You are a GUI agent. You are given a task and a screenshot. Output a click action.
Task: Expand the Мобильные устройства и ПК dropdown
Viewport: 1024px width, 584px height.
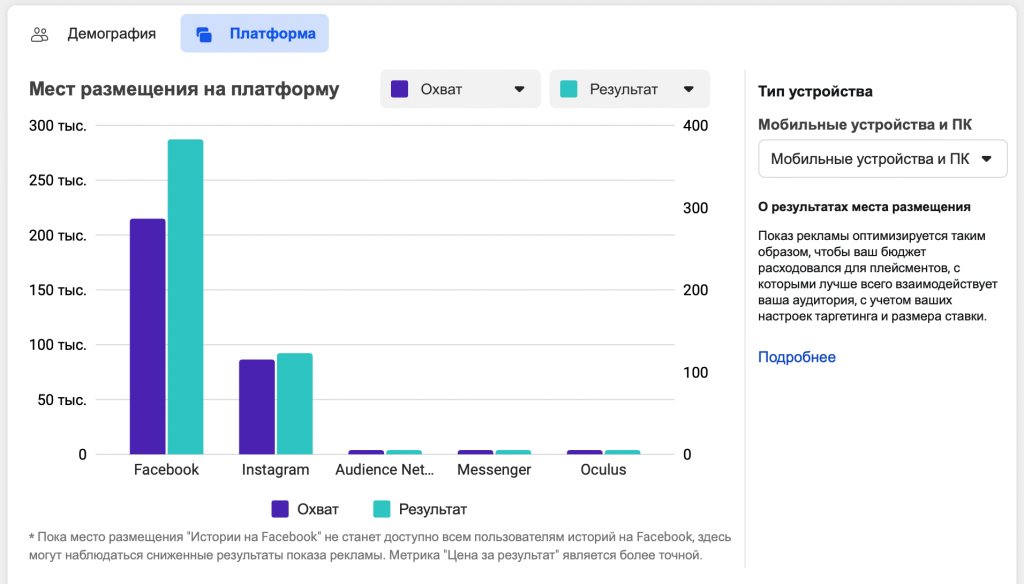[x=882, y=159]
